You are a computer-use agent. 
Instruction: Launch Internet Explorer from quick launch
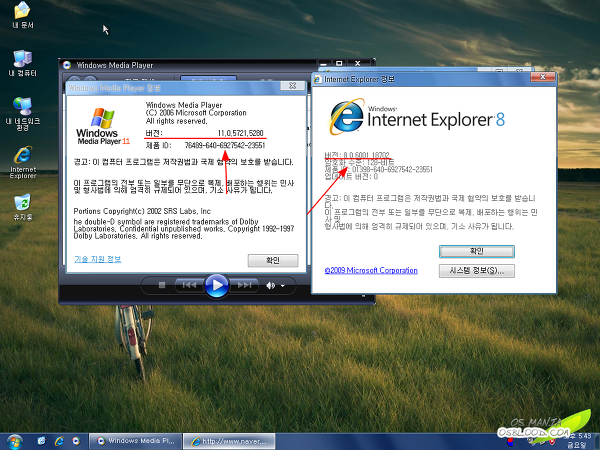click(59, 441)
